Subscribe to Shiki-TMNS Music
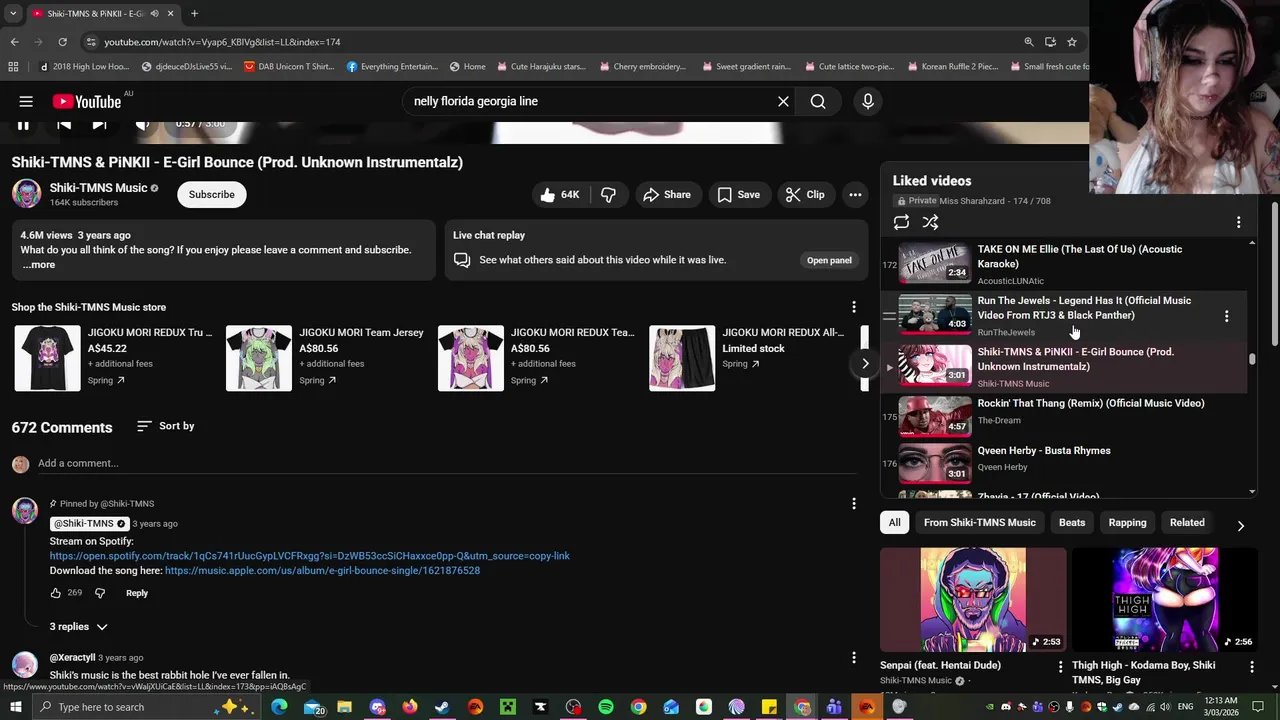1280x720 pixels. click(x=212, y=194)
